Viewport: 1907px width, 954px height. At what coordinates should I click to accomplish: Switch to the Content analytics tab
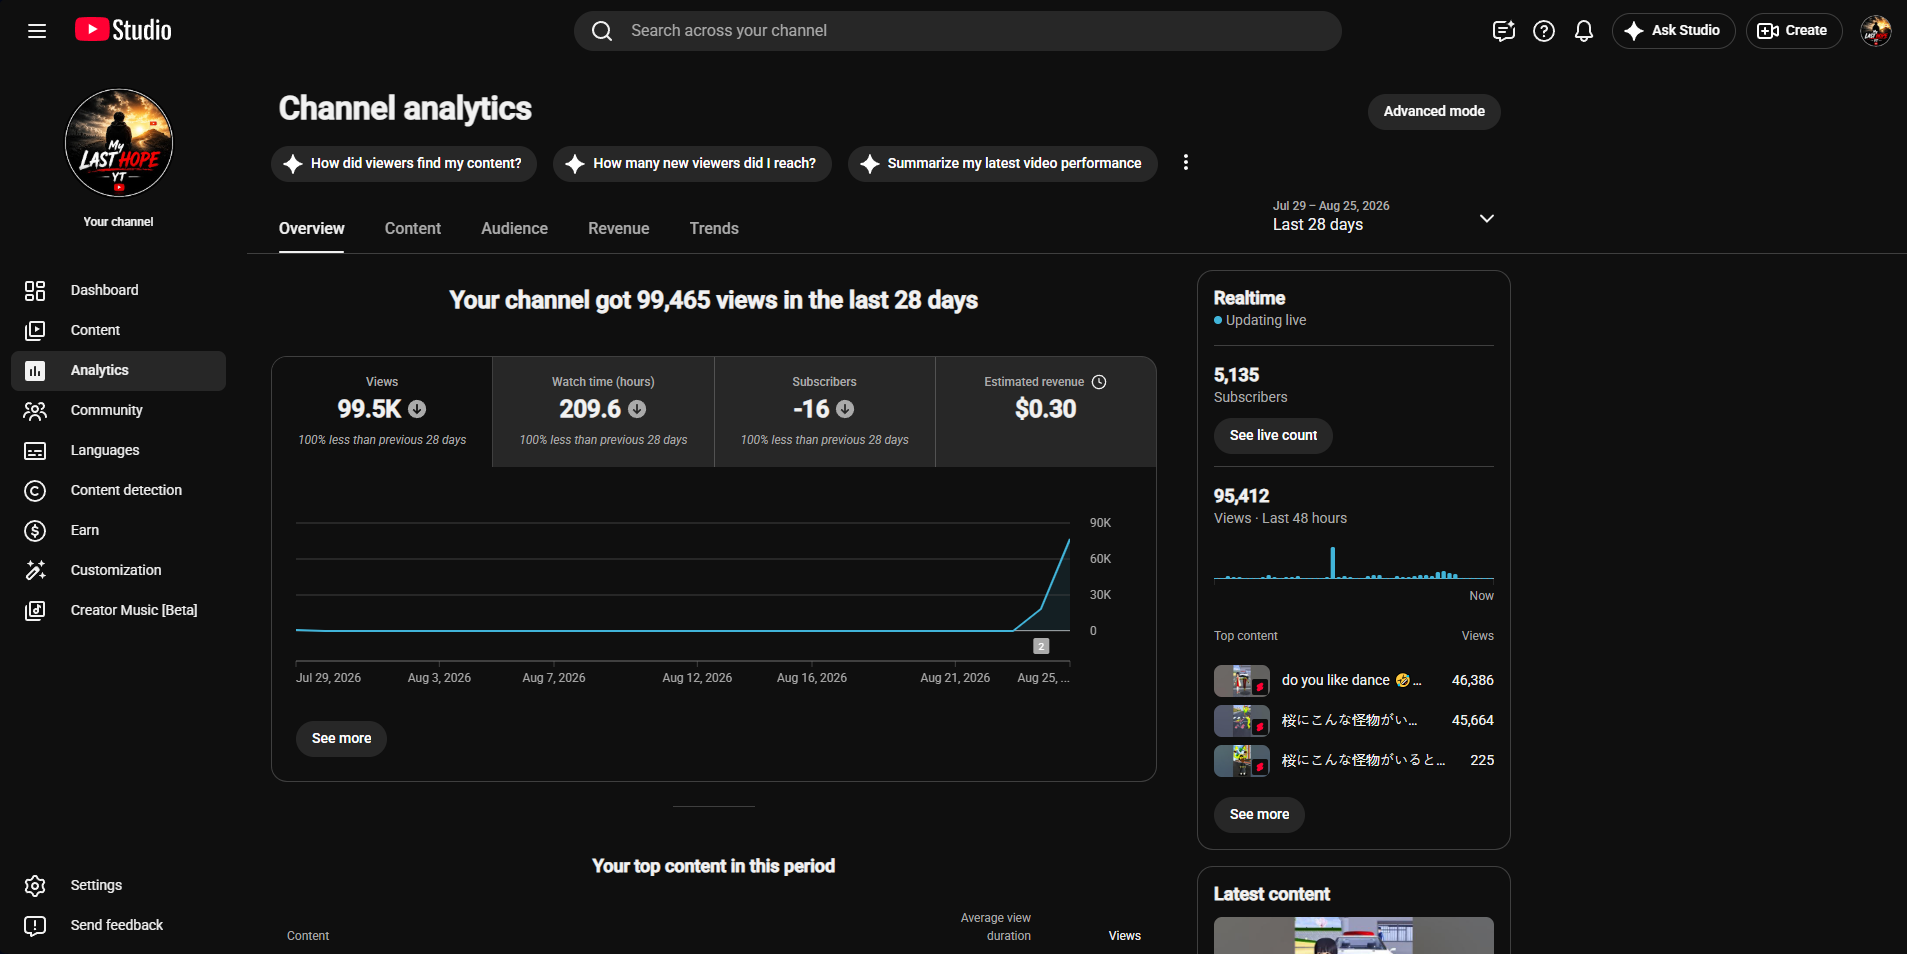click(x=413, y=229)
